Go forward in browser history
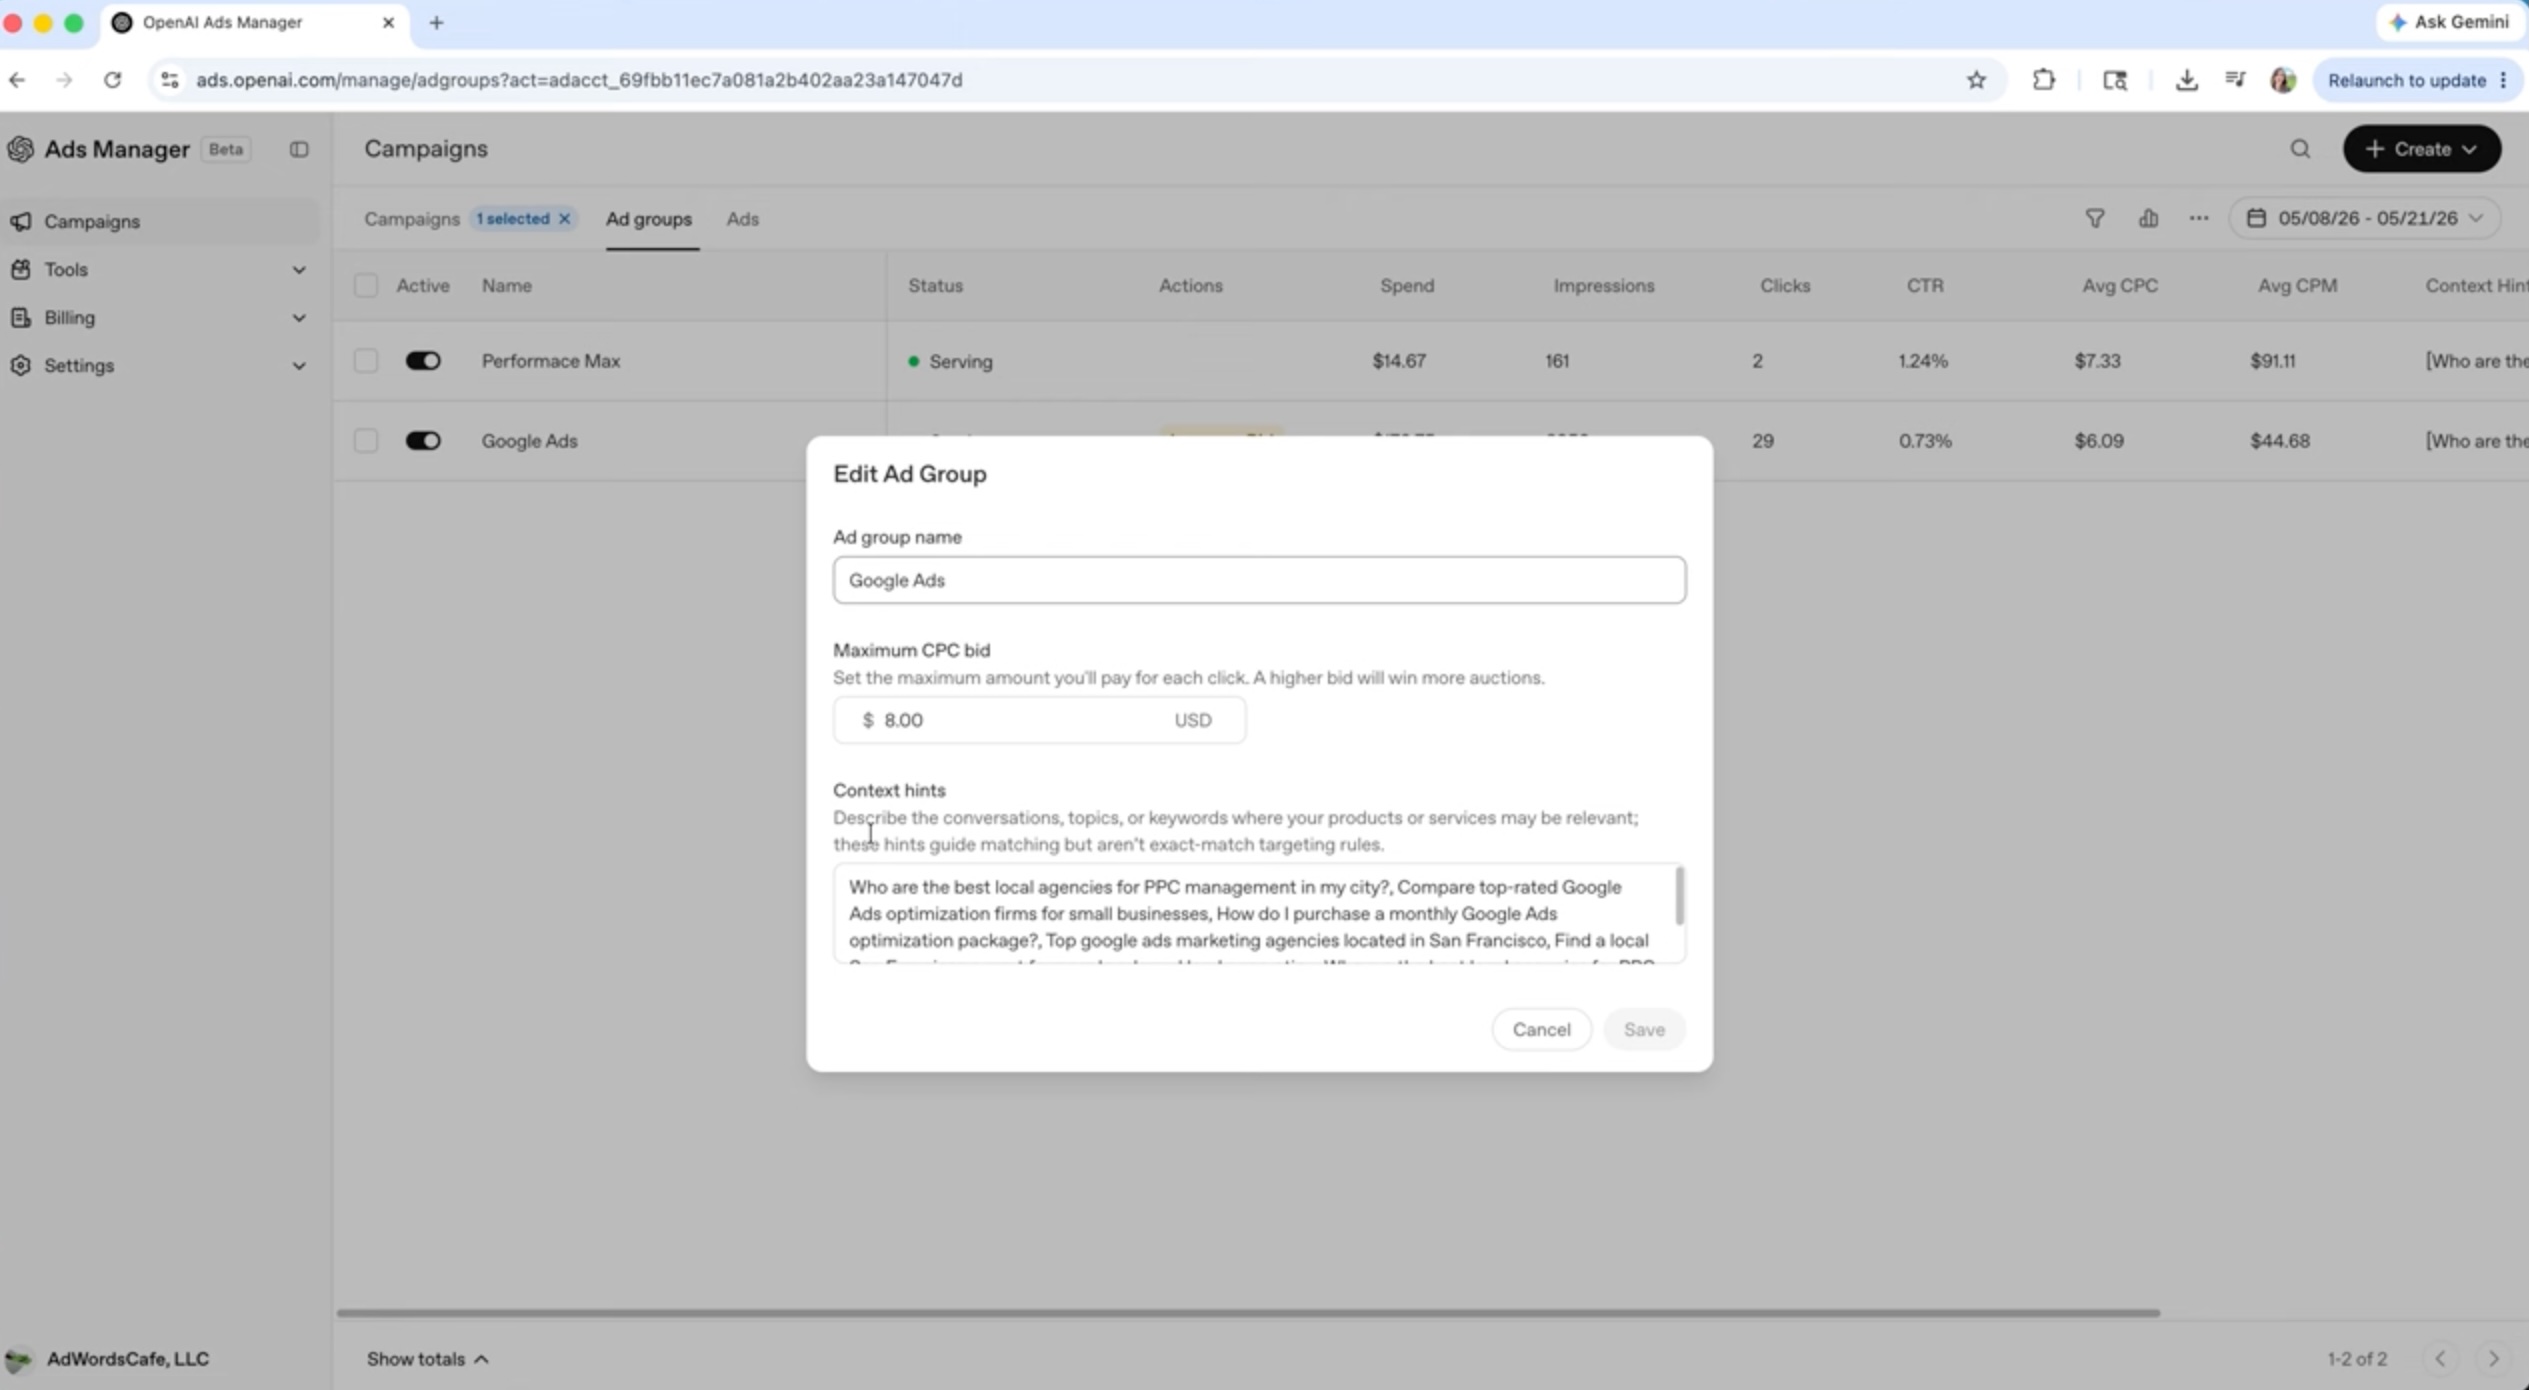Screen dimensions: 2529x1390 click(x=64, y=80)
